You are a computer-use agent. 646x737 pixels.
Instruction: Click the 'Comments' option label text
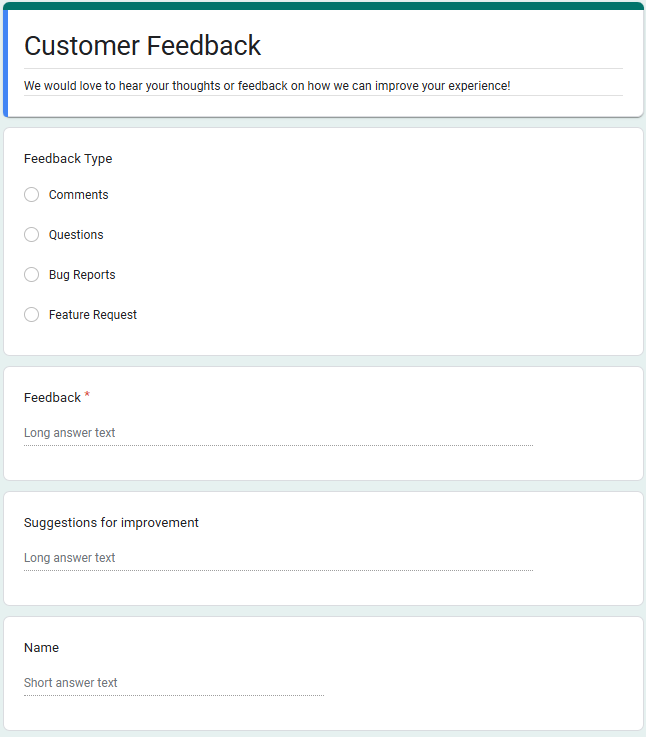[78, 195]
